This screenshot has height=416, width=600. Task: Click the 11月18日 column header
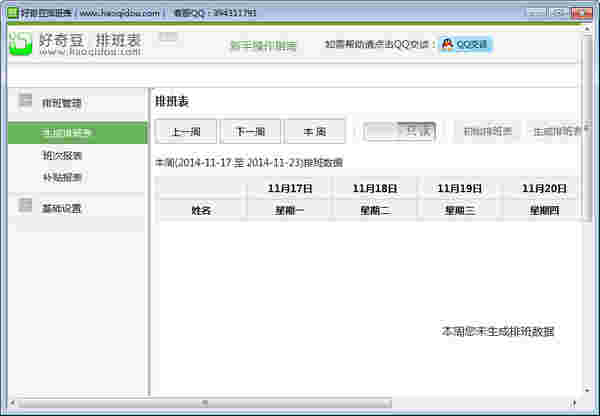pos(375,188)
